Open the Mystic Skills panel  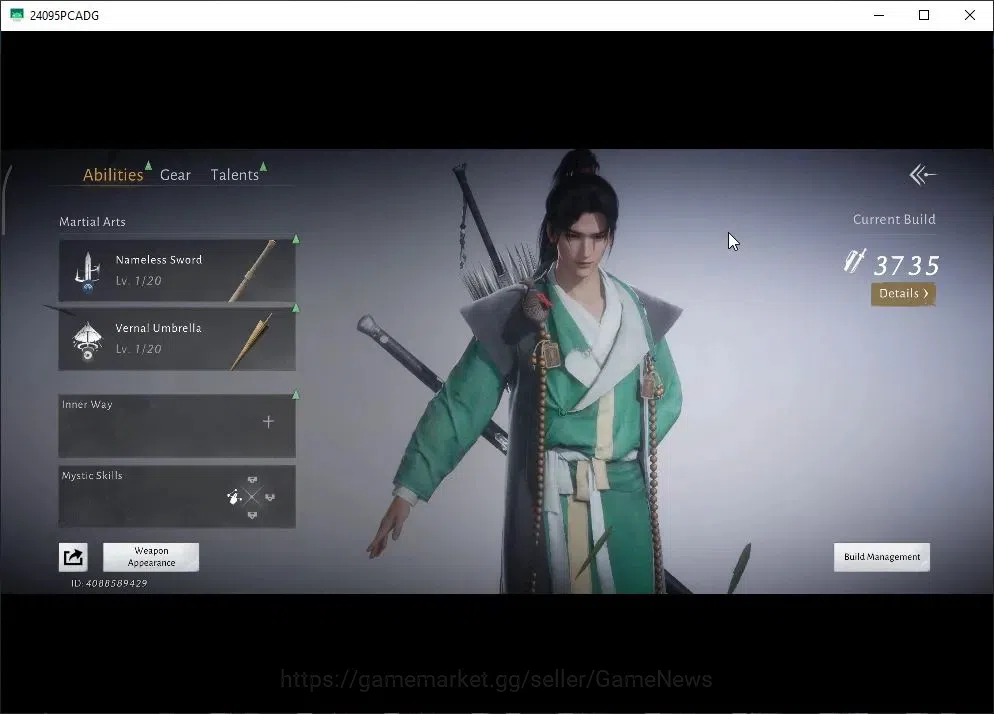[177, 497]
